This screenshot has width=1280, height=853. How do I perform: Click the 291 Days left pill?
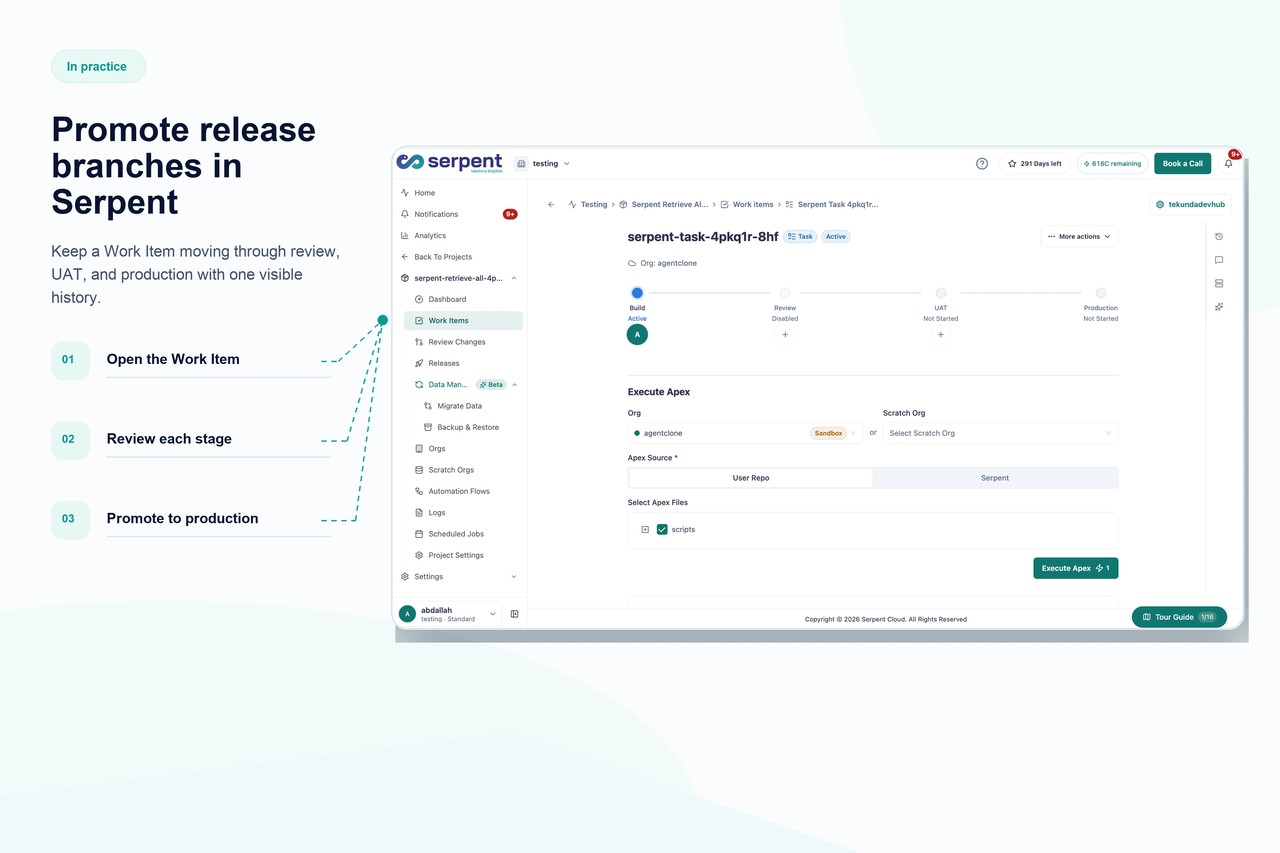pos(1035,164)
